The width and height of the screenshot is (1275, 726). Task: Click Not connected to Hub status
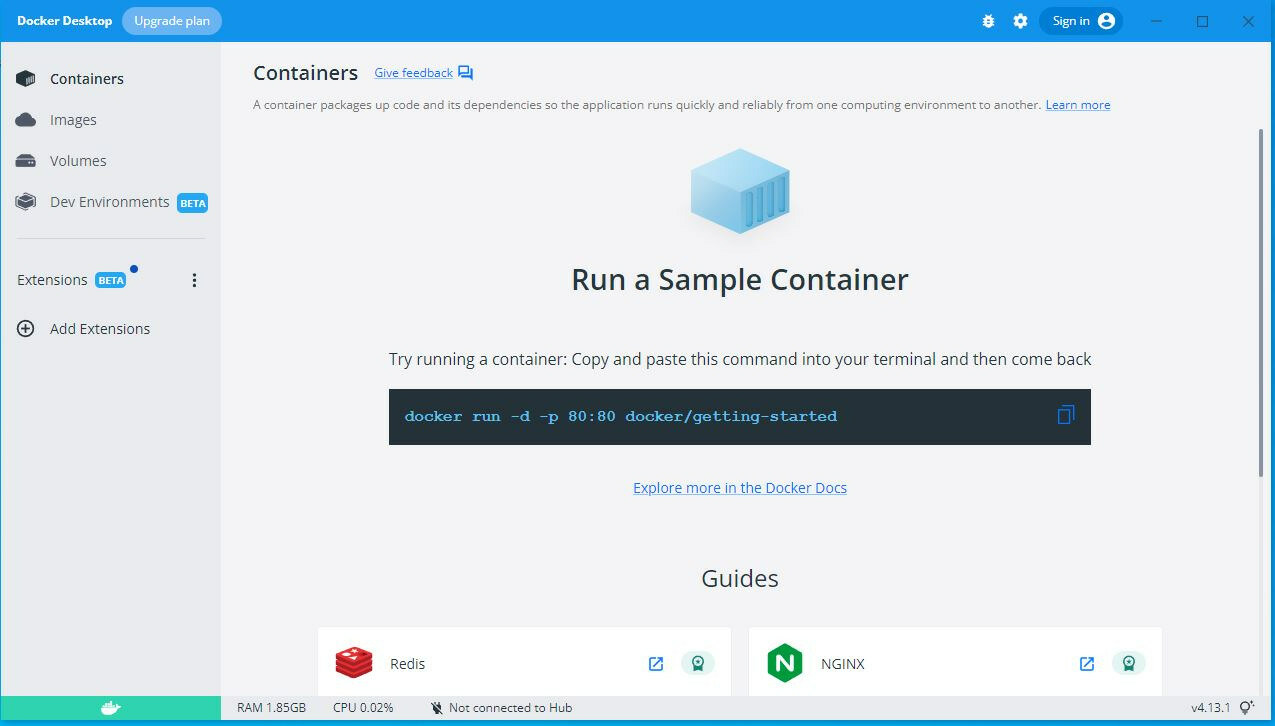click(x=510, y=708)
